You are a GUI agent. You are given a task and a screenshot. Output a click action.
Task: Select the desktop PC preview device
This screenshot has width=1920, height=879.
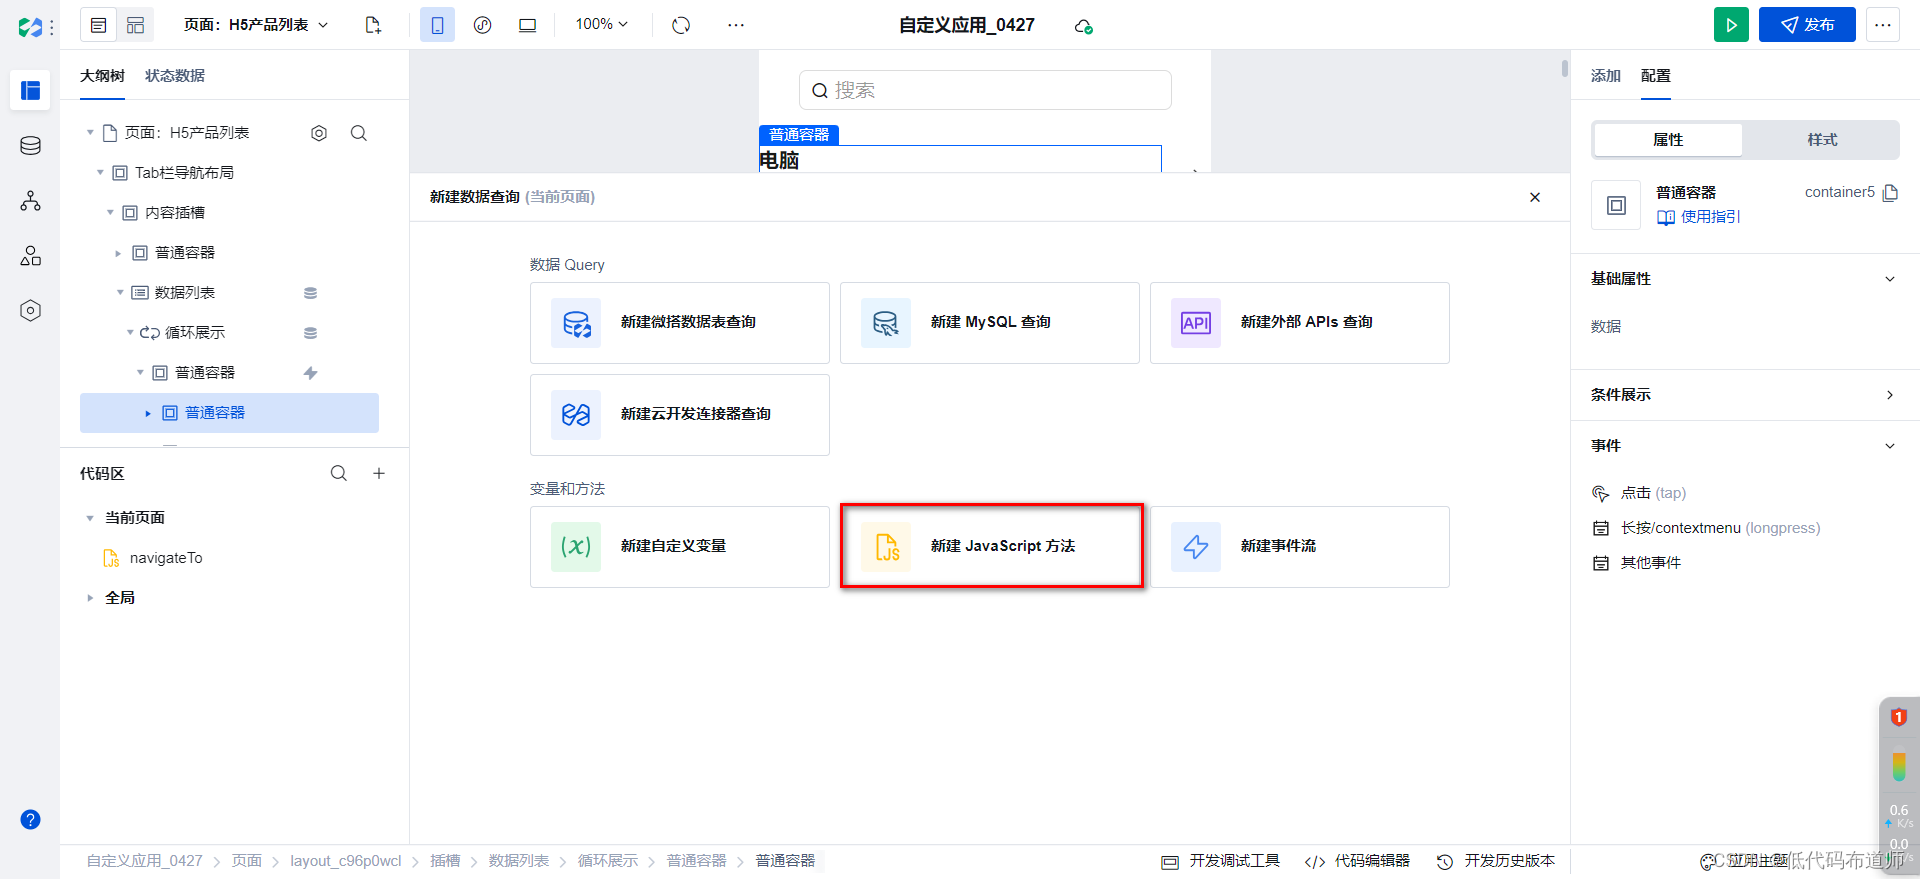pos(527,25)
